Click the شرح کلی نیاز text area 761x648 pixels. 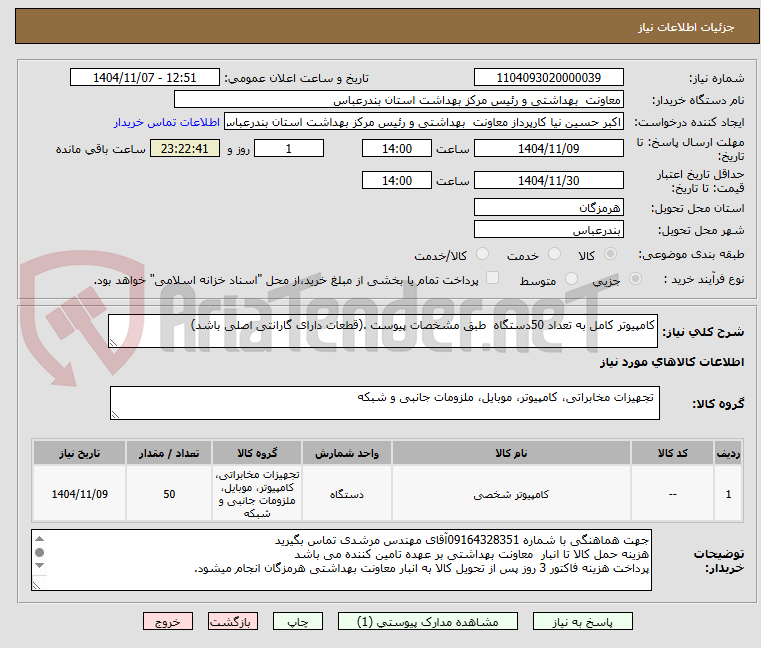(383, 331)
